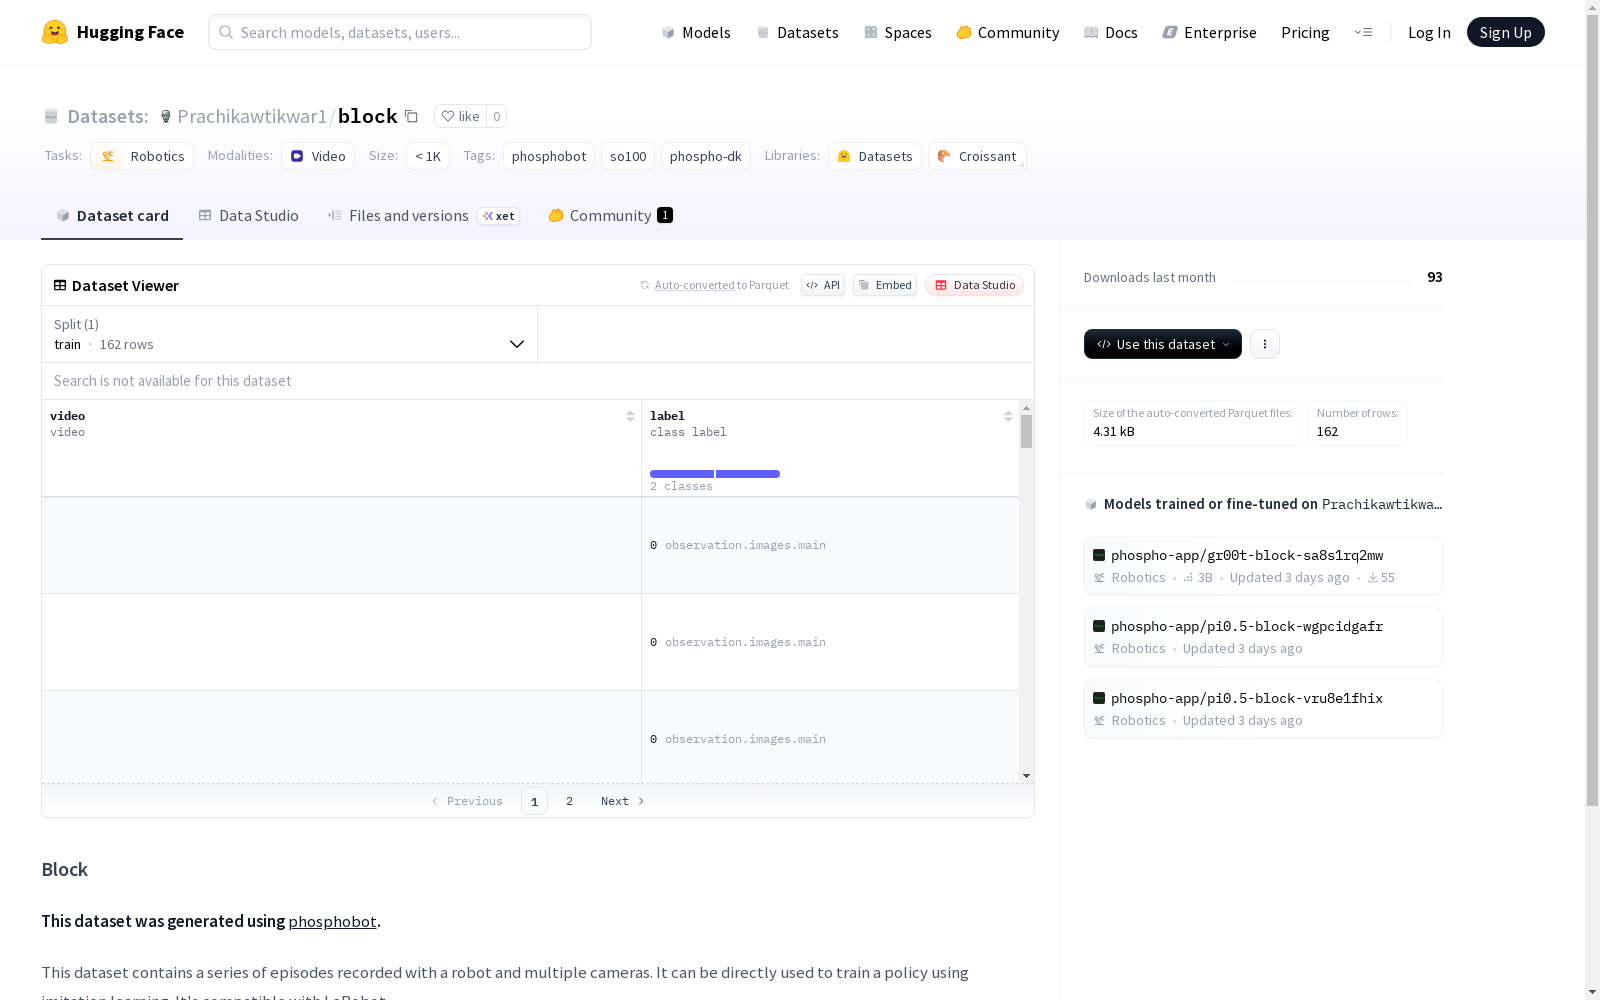Open Data Studio from viewer header
Image resolution: width=1600 pixels, height=1000 pixels.
[975, 285]
